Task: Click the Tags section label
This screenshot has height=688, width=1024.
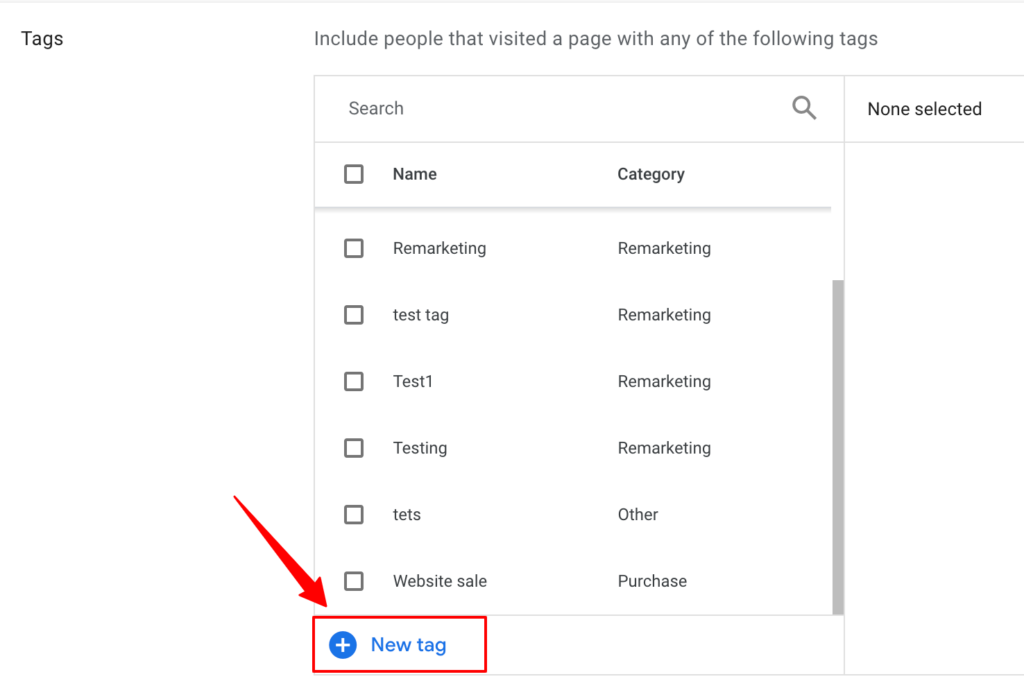Action: [41, 38]
